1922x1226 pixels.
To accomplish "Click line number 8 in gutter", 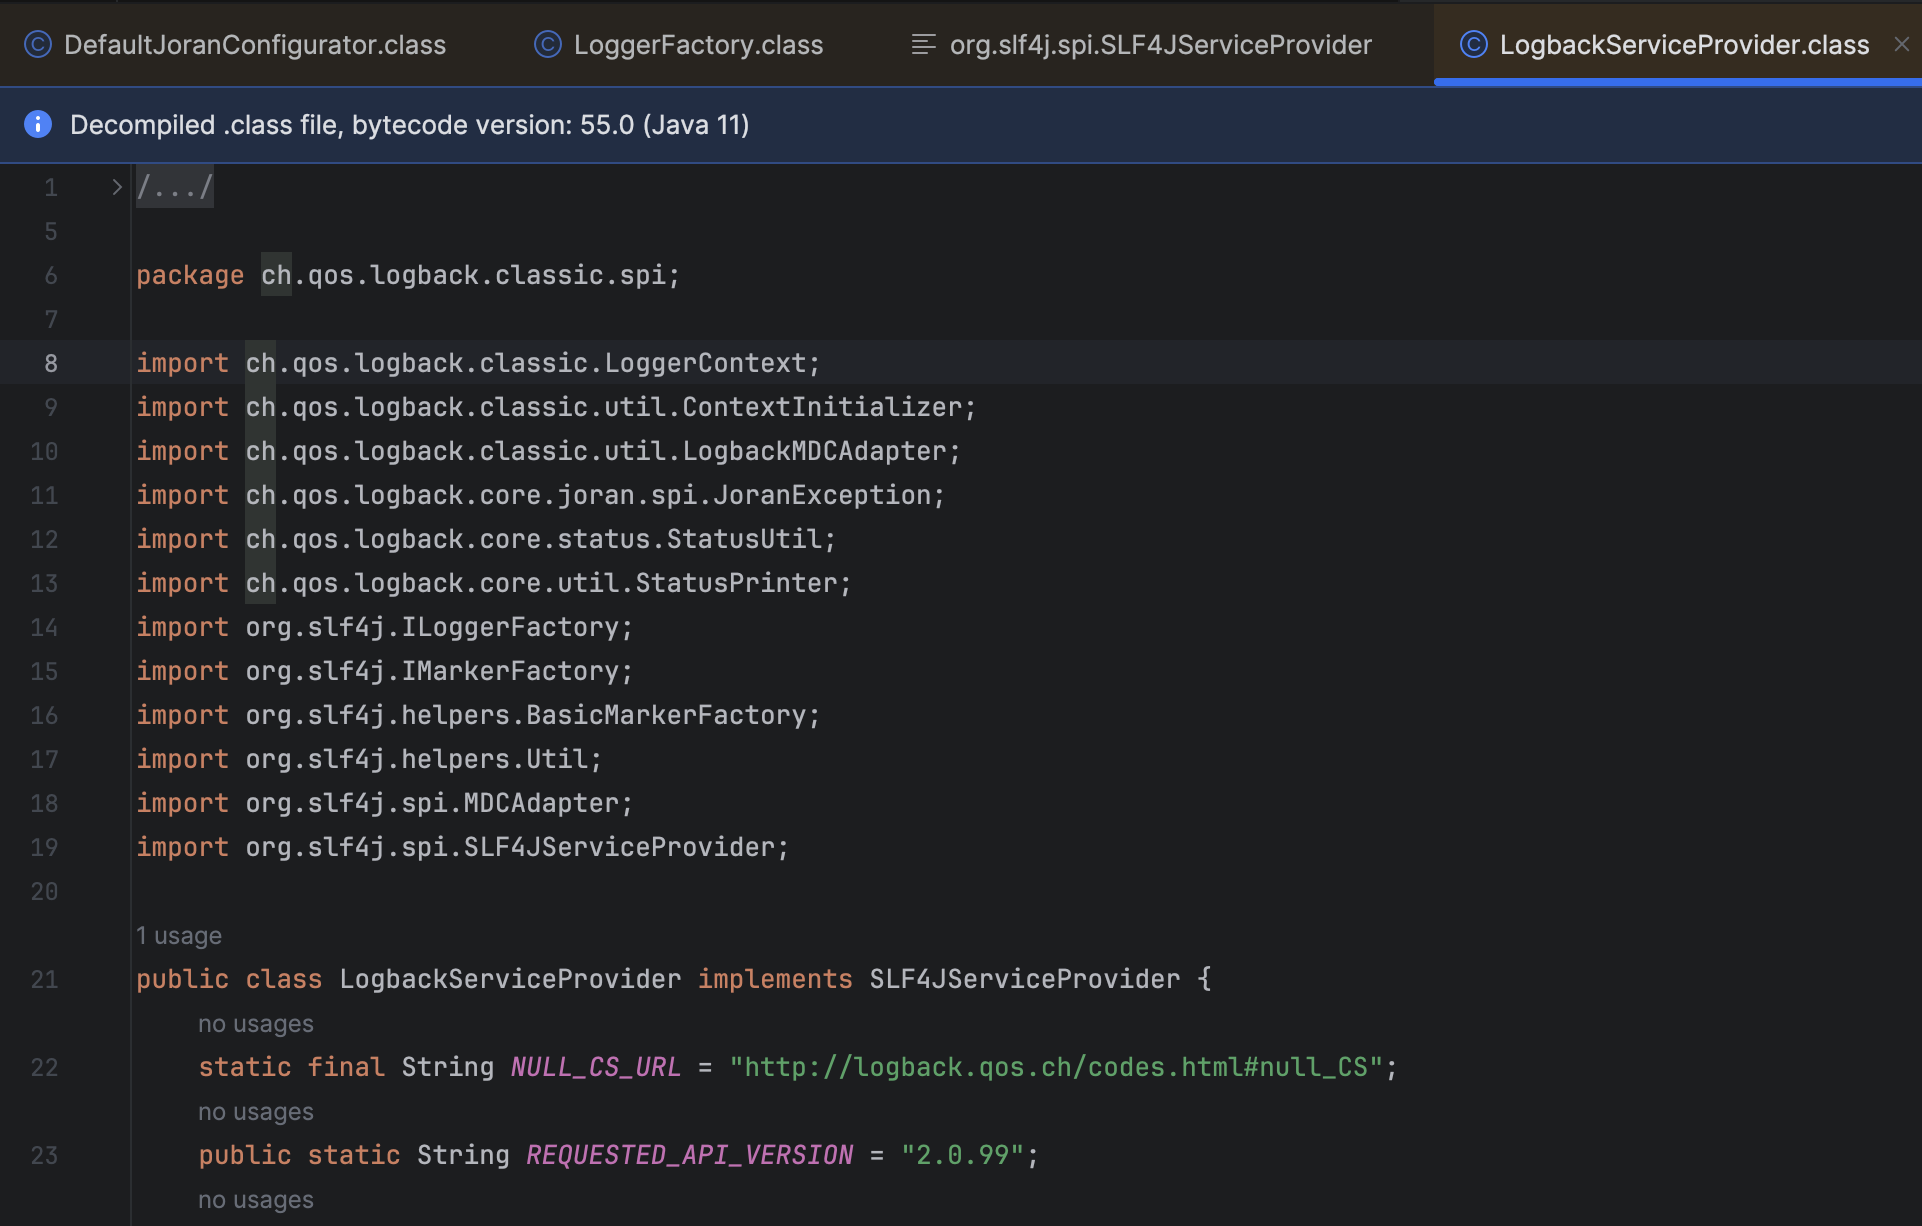I will pos(50,363).
